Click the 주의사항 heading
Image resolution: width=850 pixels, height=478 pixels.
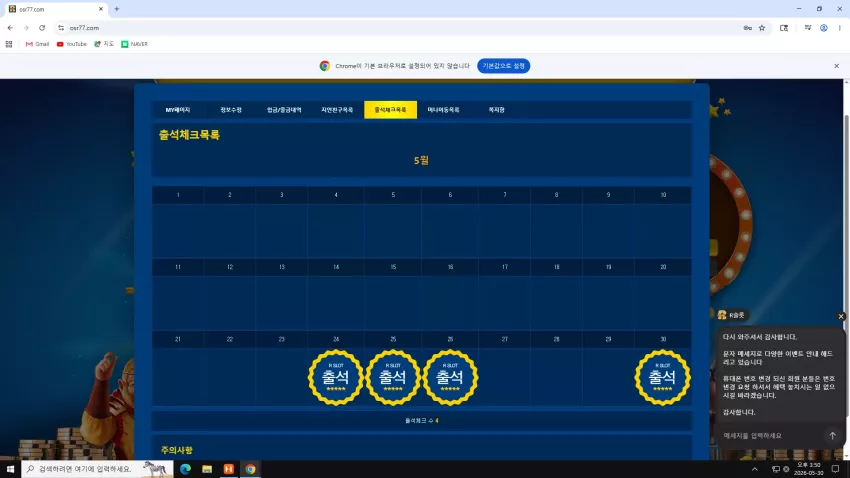pyautogui.click(x=177, y=450)
